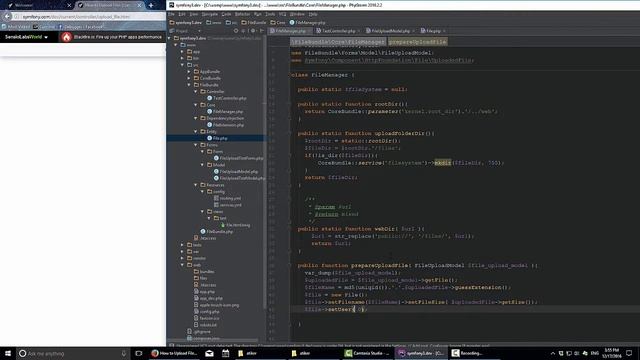Collapse the src folder

pos(182,65)
